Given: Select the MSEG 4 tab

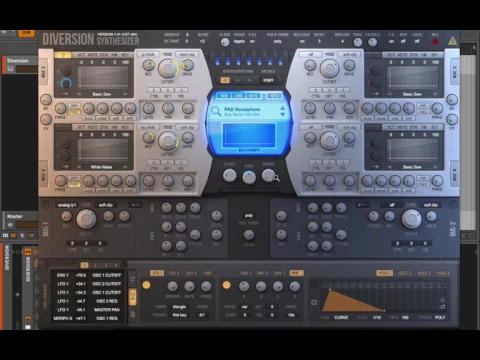Looking at the screenshot, I should [x=443, y=273].
